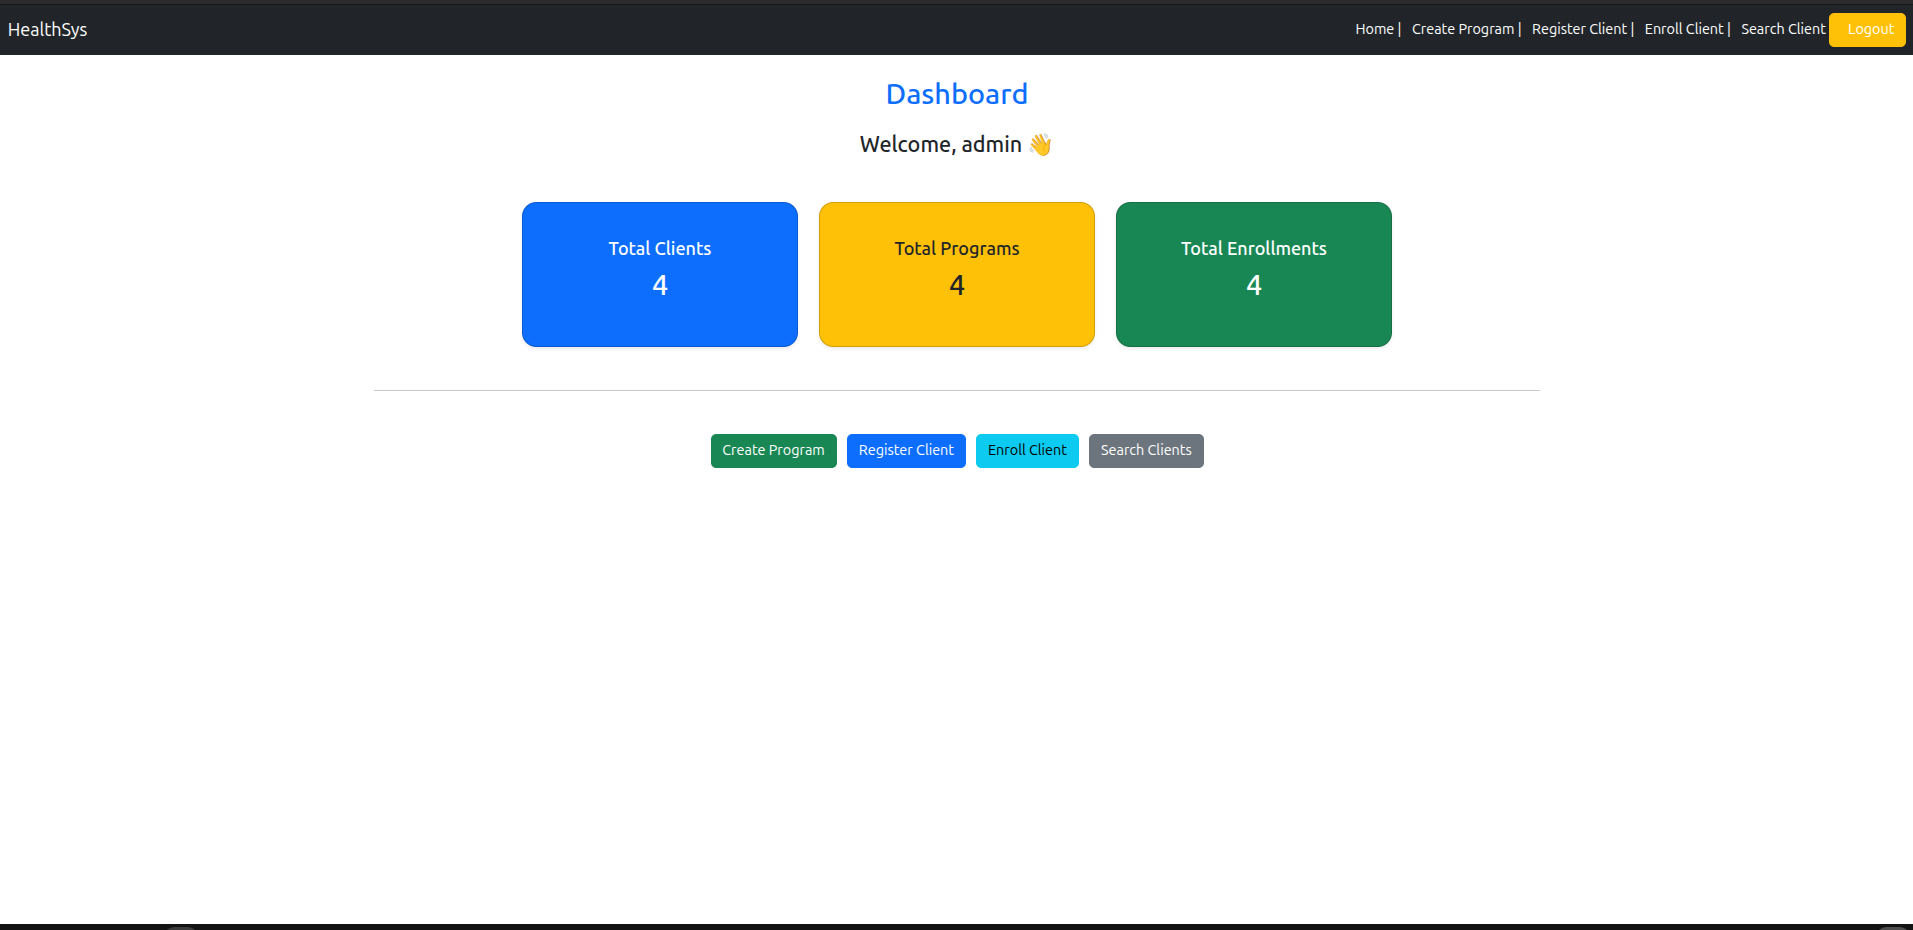Open Register Client from the navbar
The width and height of the screenshot is (1913, 930).
coord(1578,29)
